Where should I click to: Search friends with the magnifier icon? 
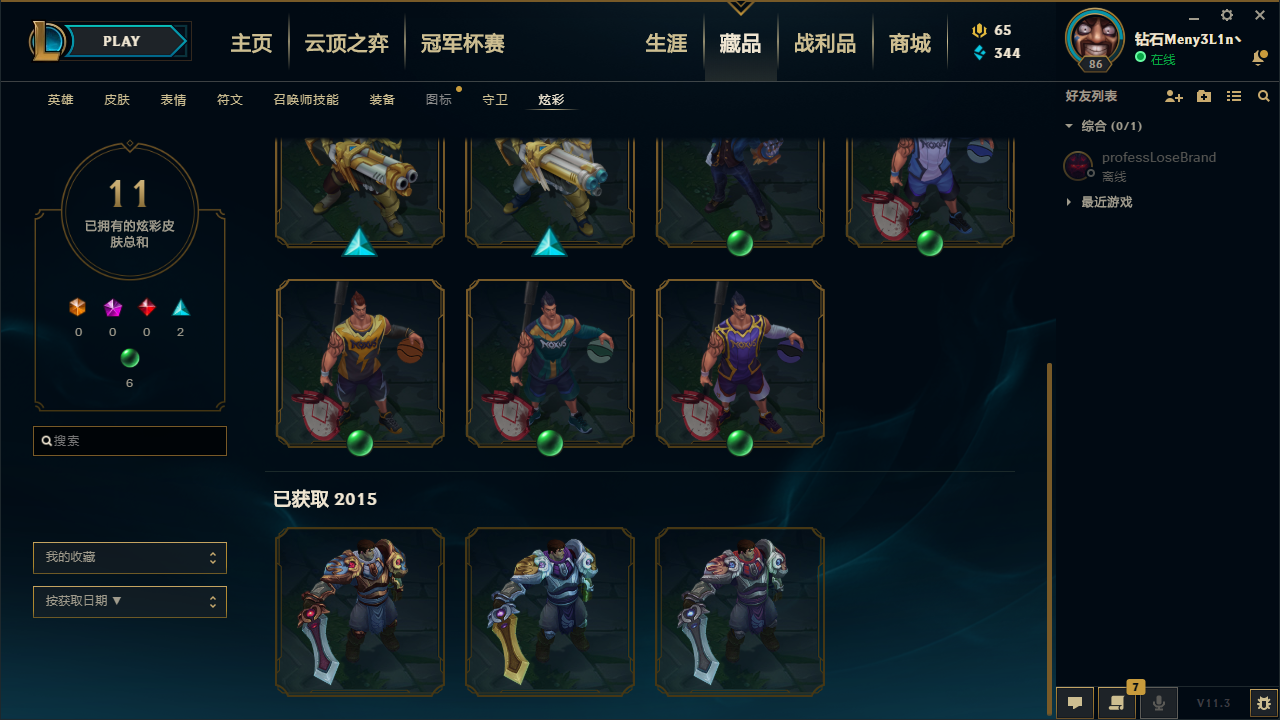pyautogui.click(x=1264, y=97)
